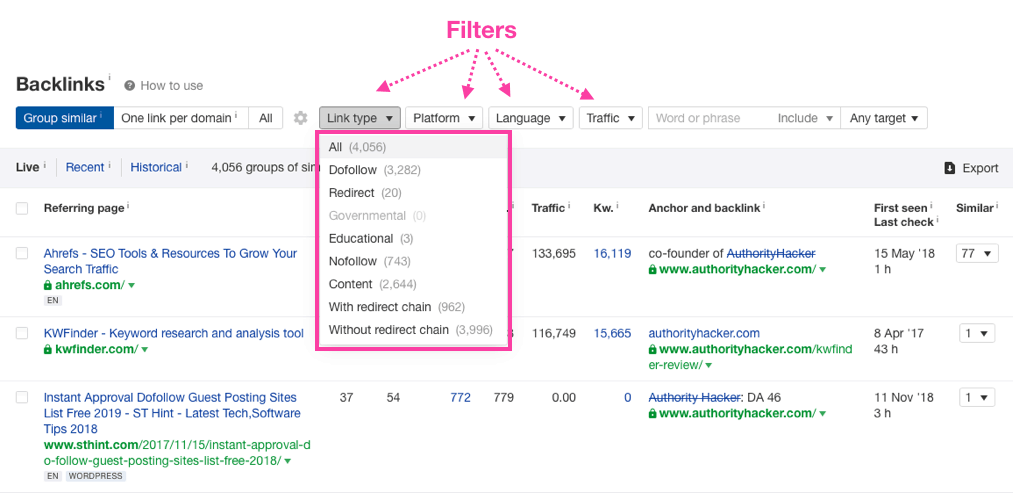Viewport: 1018px width, 494px height.
Task: Tick the checkbox for Instant Approval Dofollow row
Action: coord(22,397)
